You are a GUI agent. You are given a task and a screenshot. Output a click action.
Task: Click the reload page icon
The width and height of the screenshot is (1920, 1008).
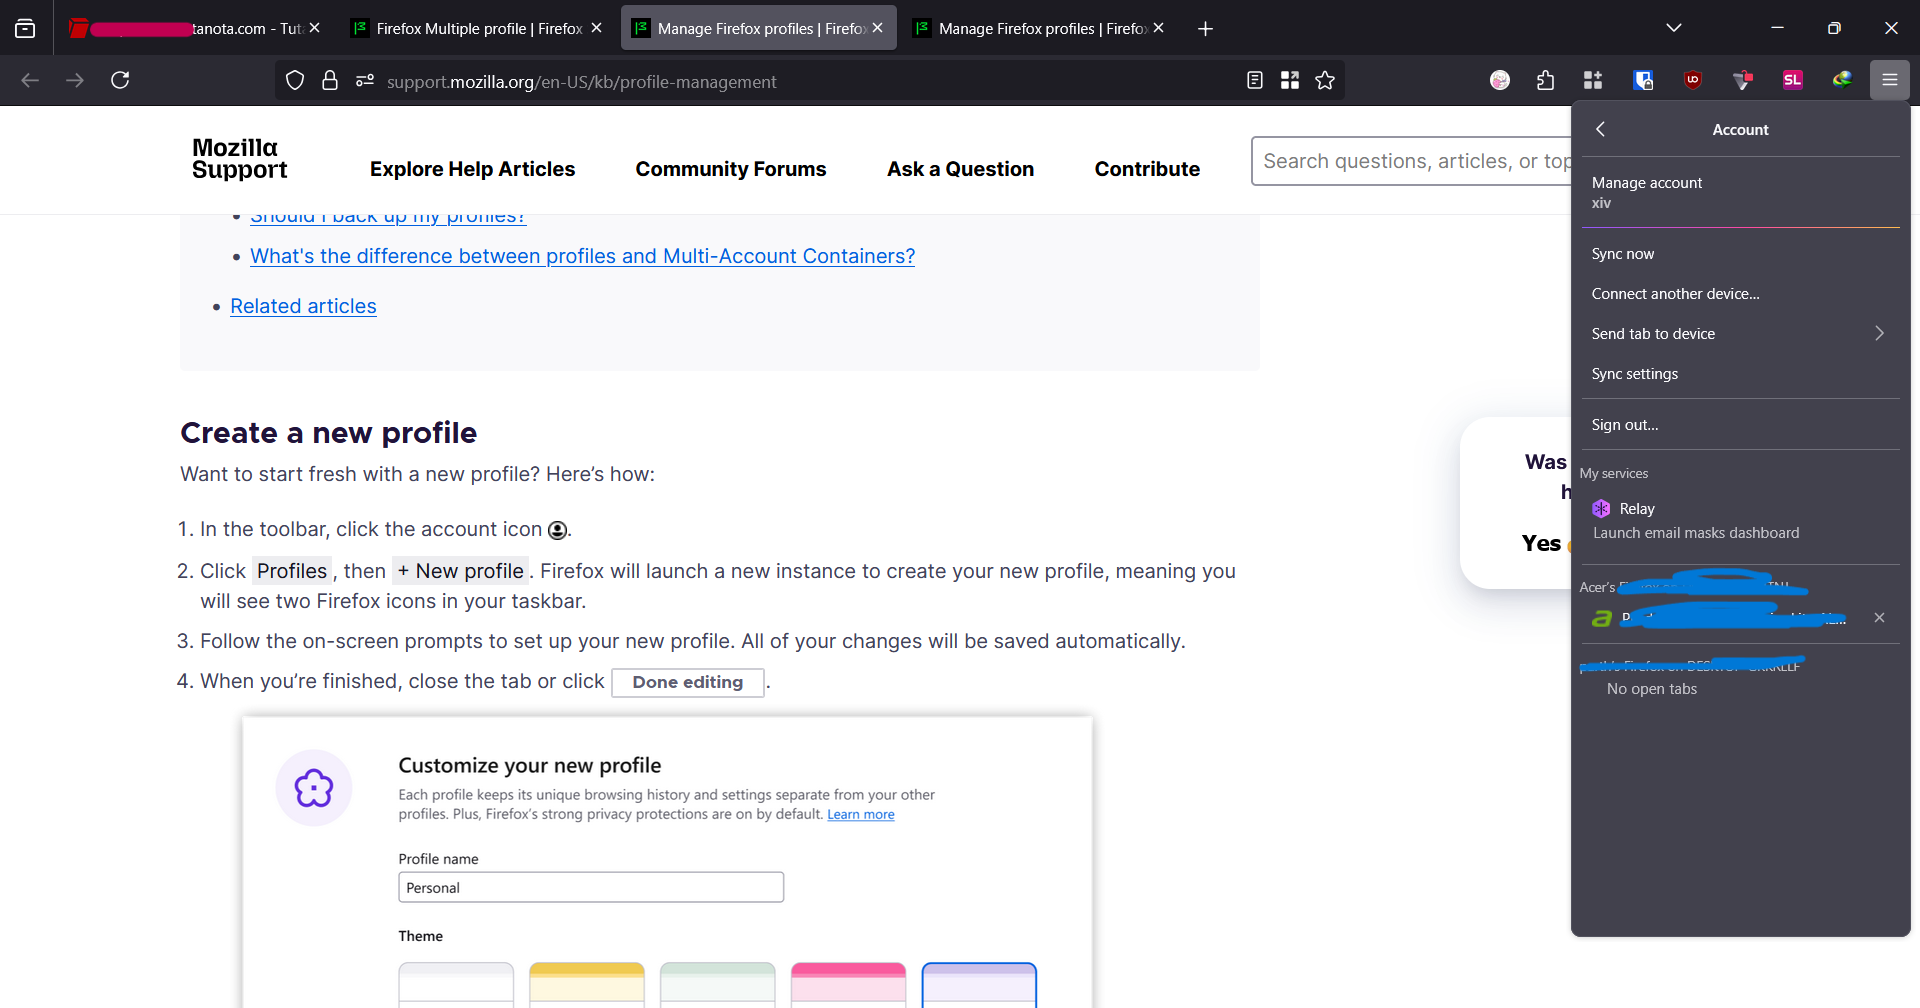[x=120, y=80]
